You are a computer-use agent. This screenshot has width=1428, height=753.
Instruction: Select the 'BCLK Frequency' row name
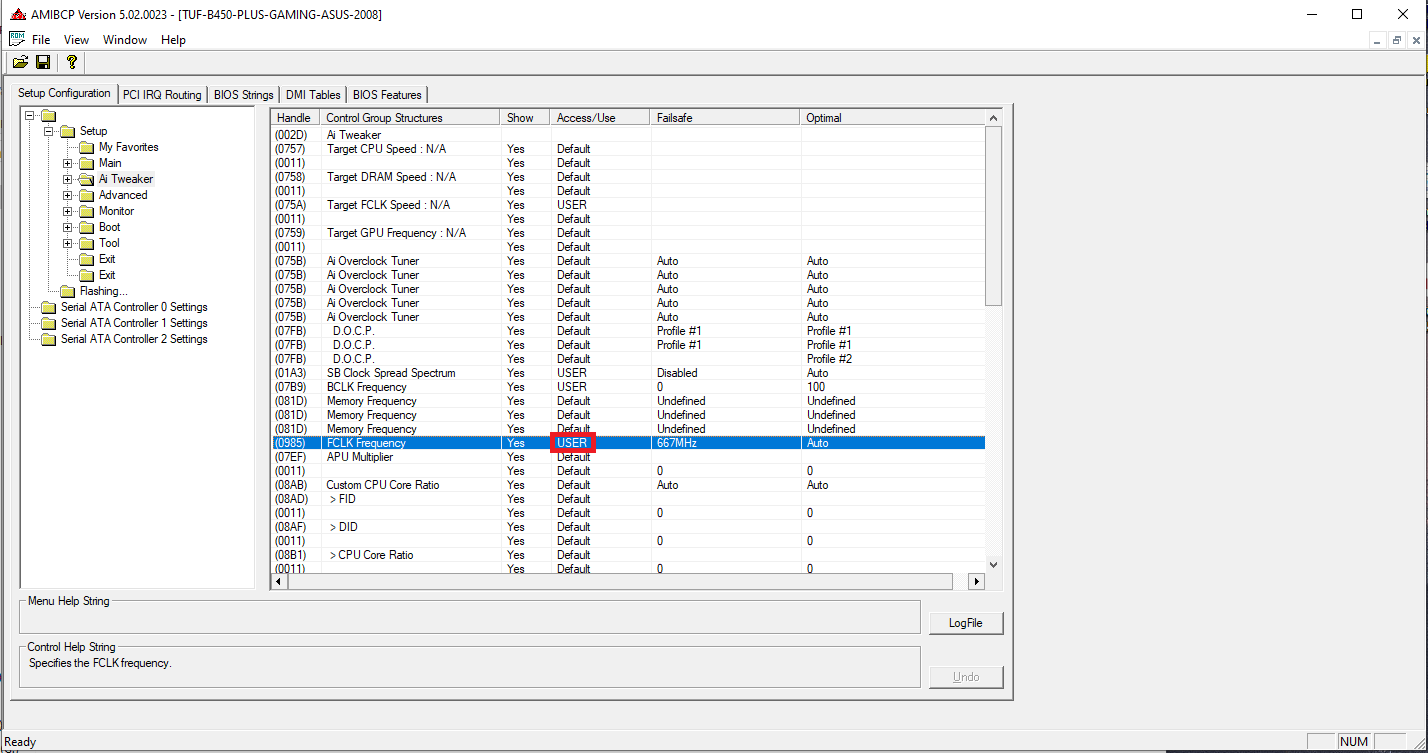pyautogui.click(x=367, y=387)
